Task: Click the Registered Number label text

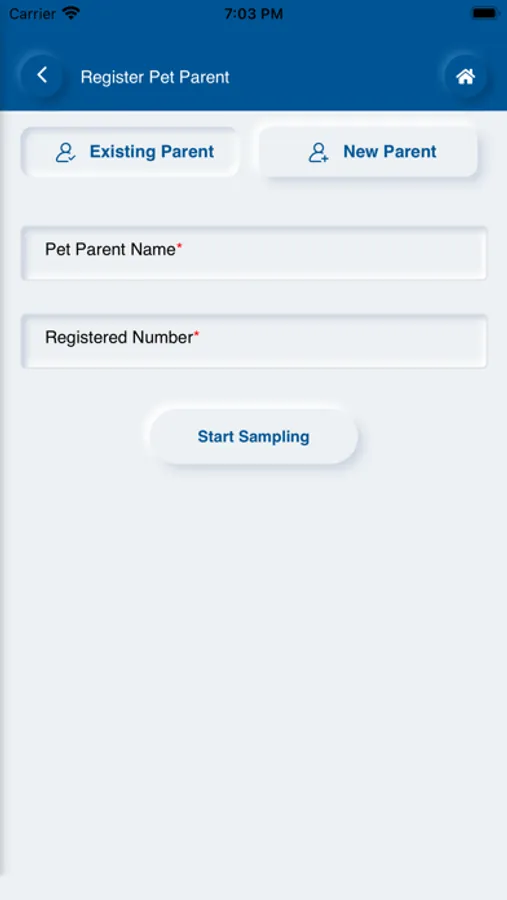Action: [119, 338]
